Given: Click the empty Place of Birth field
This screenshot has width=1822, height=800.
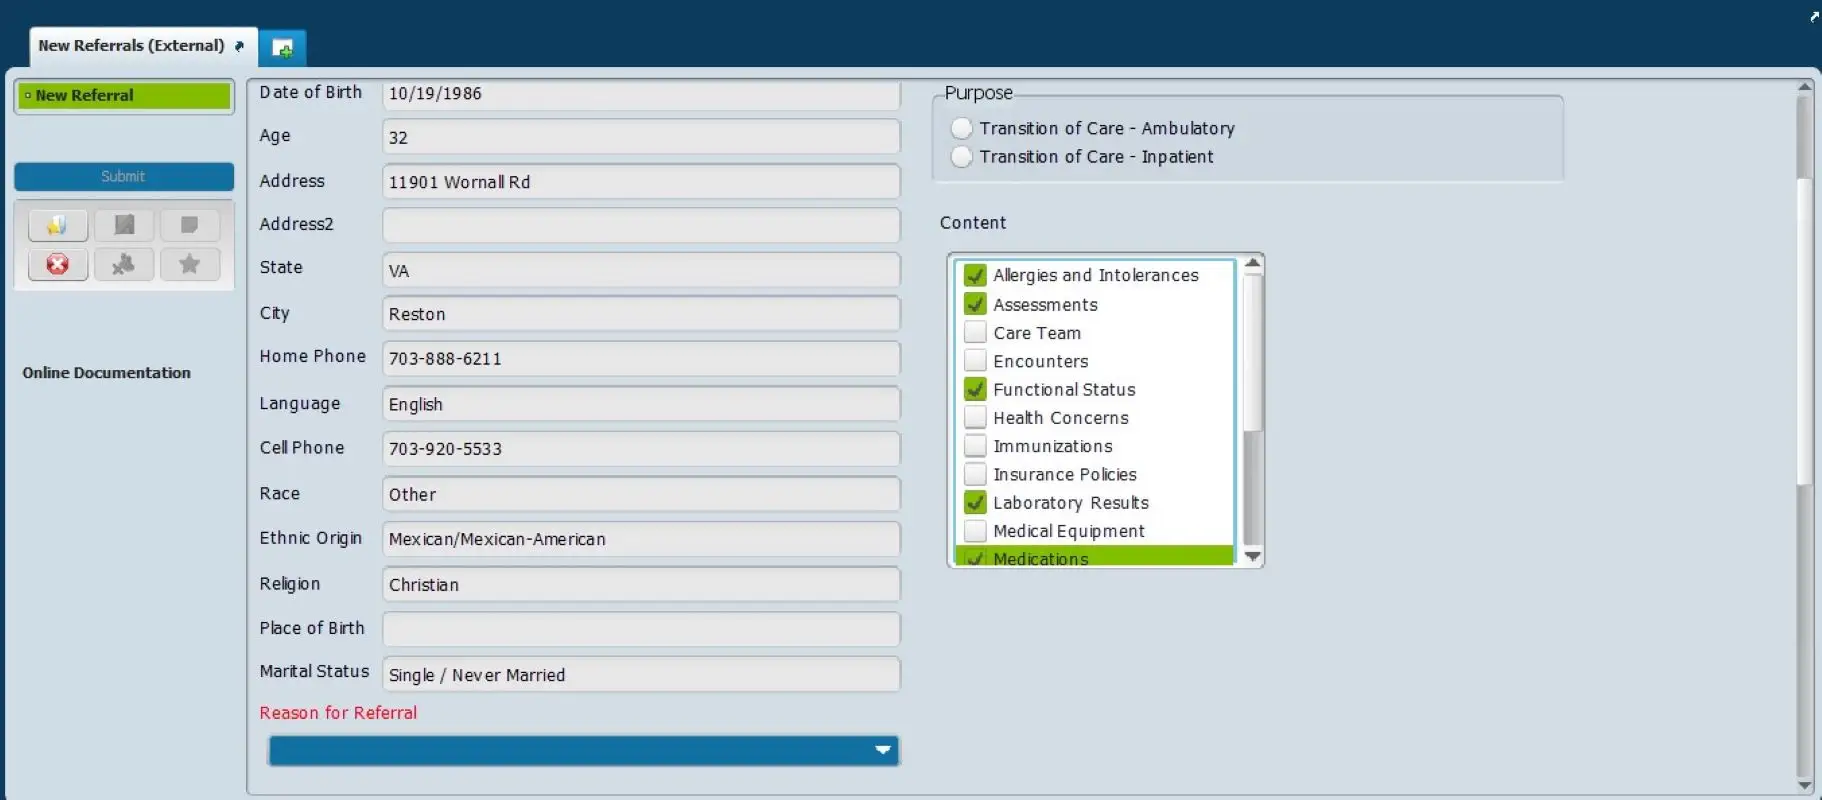Looking at the screenshot, I should [x=641, y=629].
